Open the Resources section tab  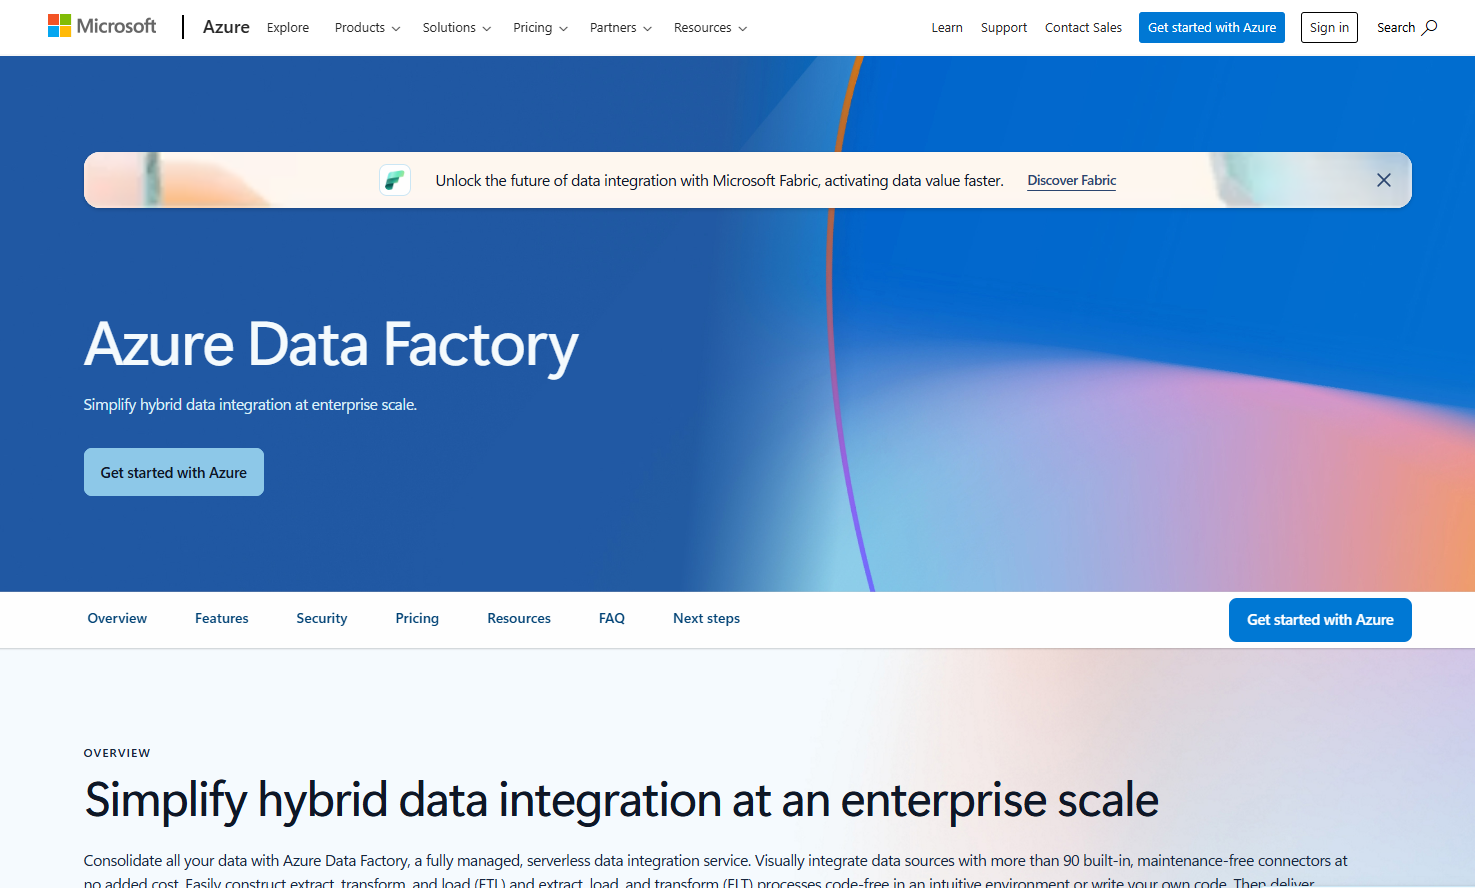(519, 619)
